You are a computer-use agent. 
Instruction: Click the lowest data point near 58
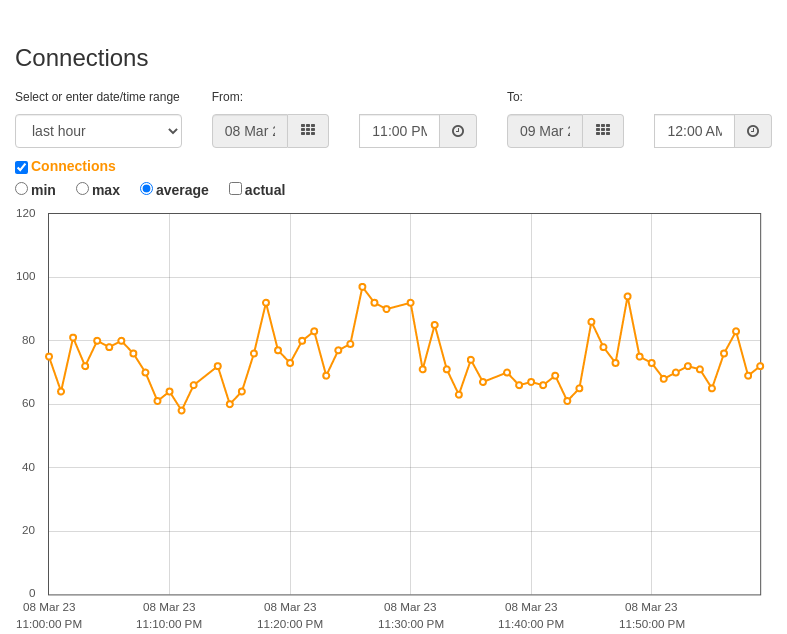(x=182, y=411)
